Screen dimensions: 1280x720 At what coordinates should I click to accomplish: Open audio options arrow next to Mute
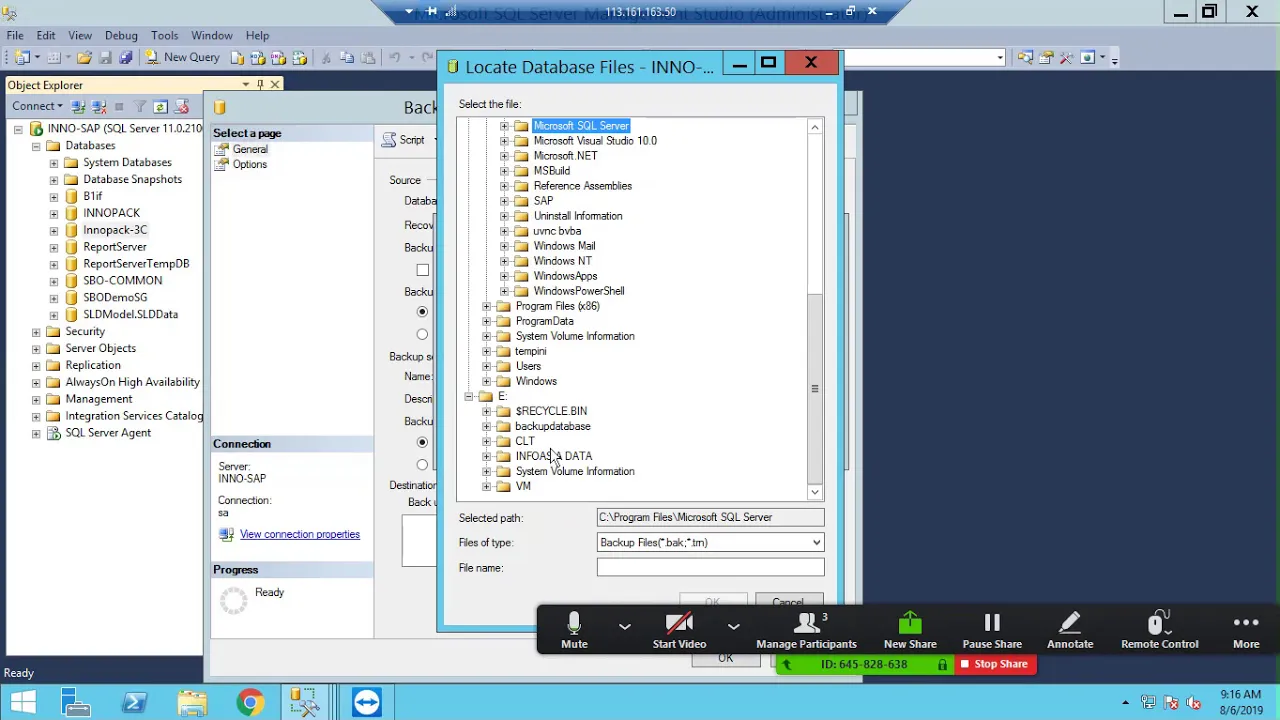point(624,626)
